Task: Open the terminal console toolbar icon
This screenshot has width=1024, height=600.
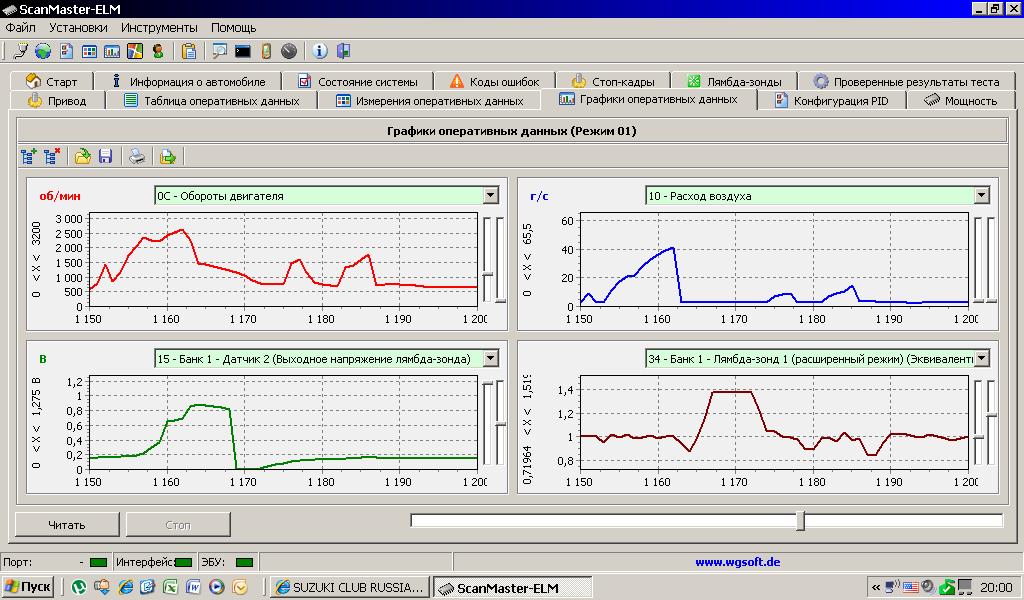Action: [x=242, y=51]
